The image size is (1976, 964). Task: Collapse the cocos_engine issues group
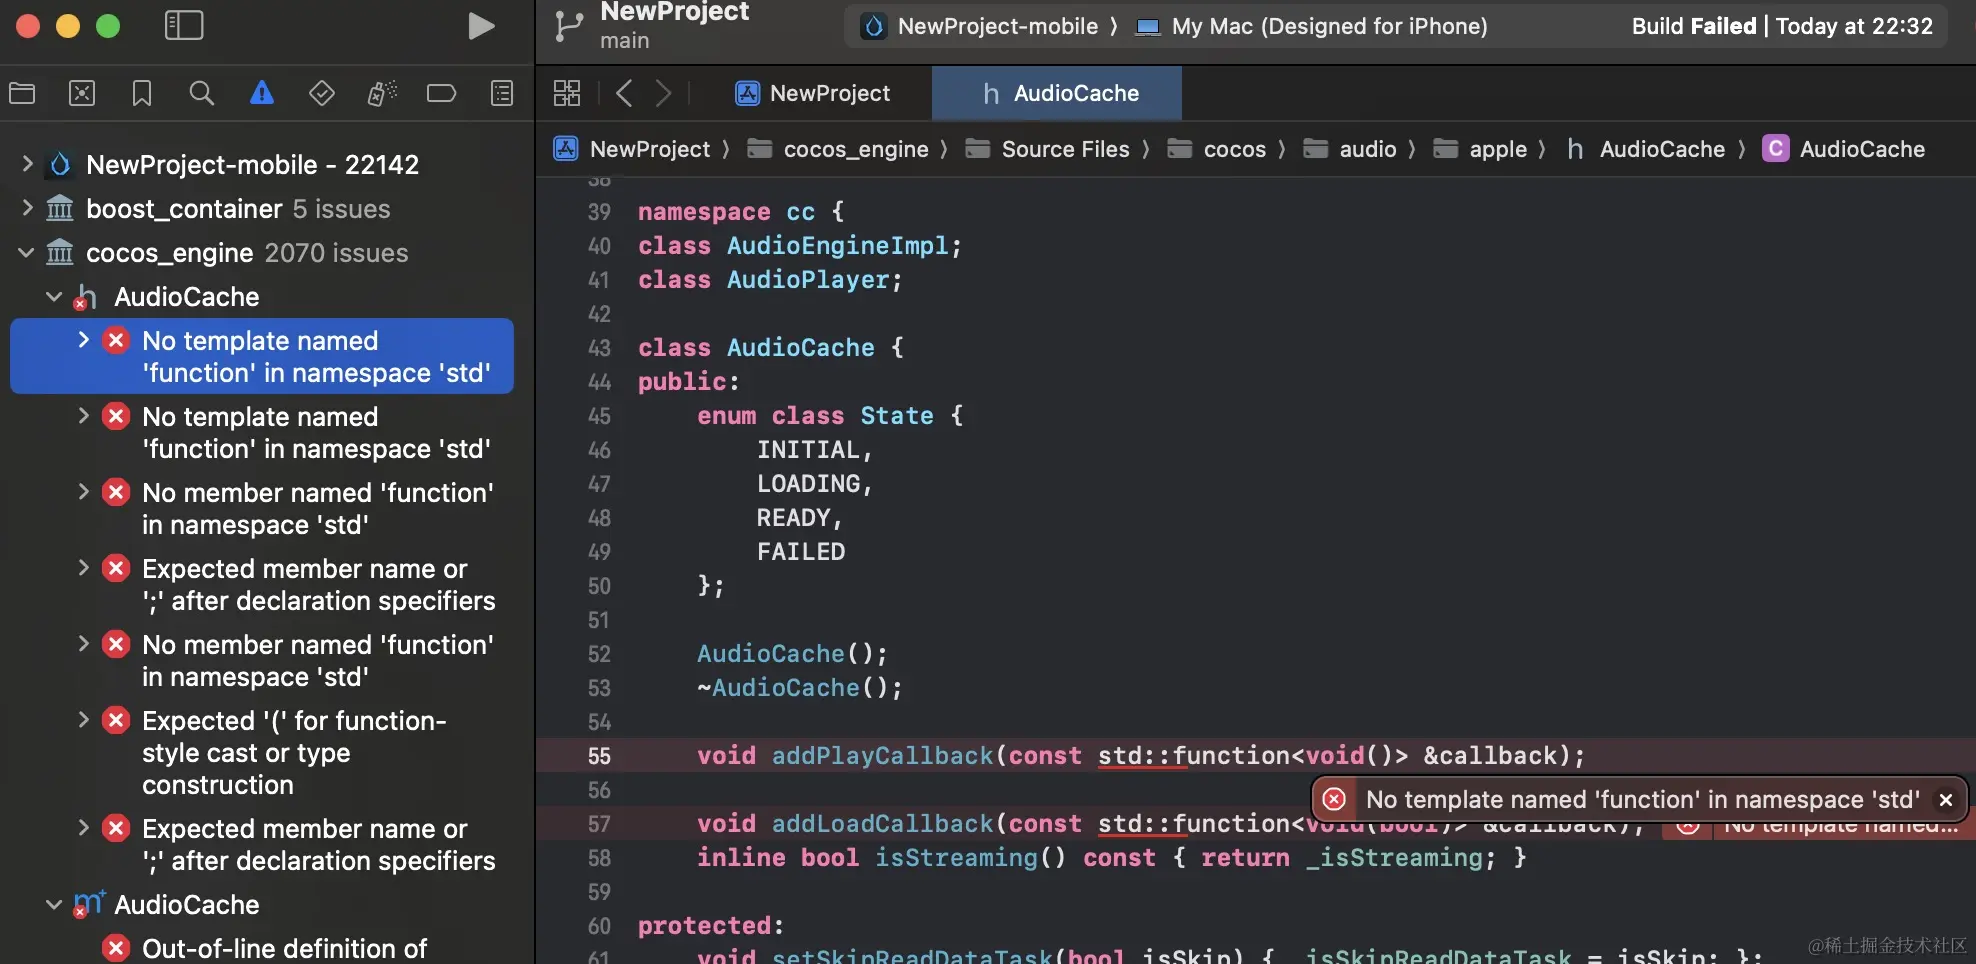[27, 252]
